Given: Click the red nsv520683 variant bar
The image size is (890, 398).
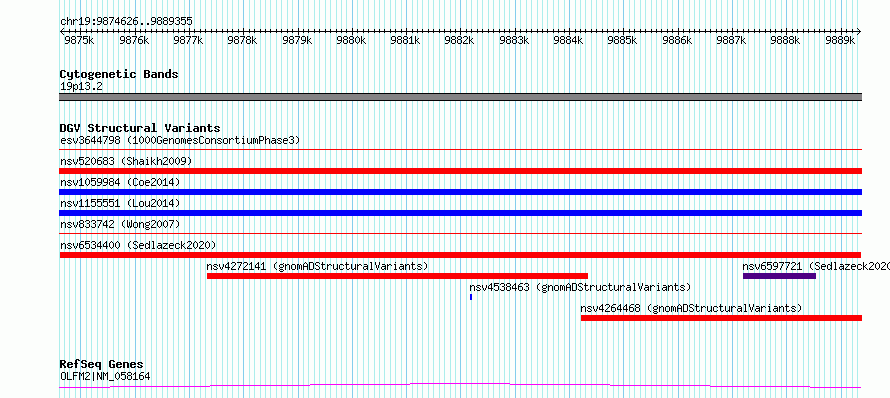Looking at the screenshot, I should coord(460,171).
